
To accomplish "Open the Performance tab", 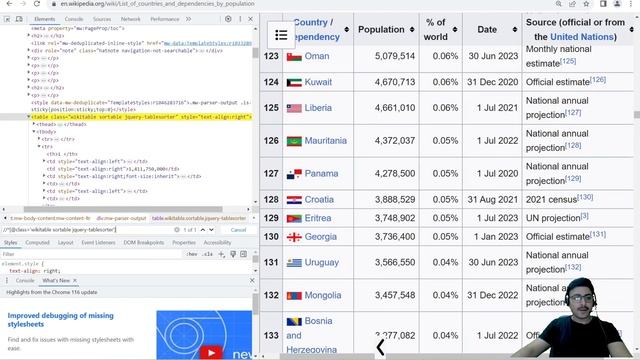I will click(x=164, y=19).
